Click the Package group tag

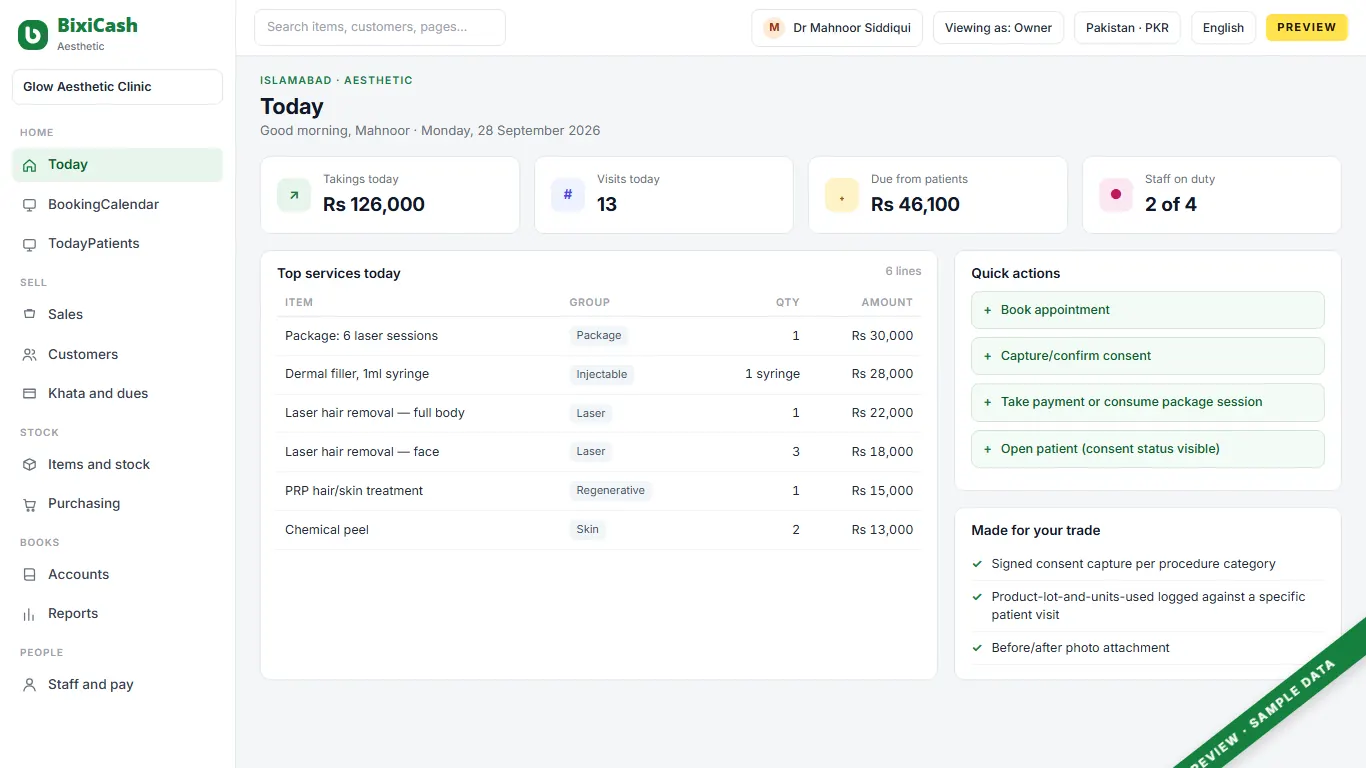[x=599, y=336]
